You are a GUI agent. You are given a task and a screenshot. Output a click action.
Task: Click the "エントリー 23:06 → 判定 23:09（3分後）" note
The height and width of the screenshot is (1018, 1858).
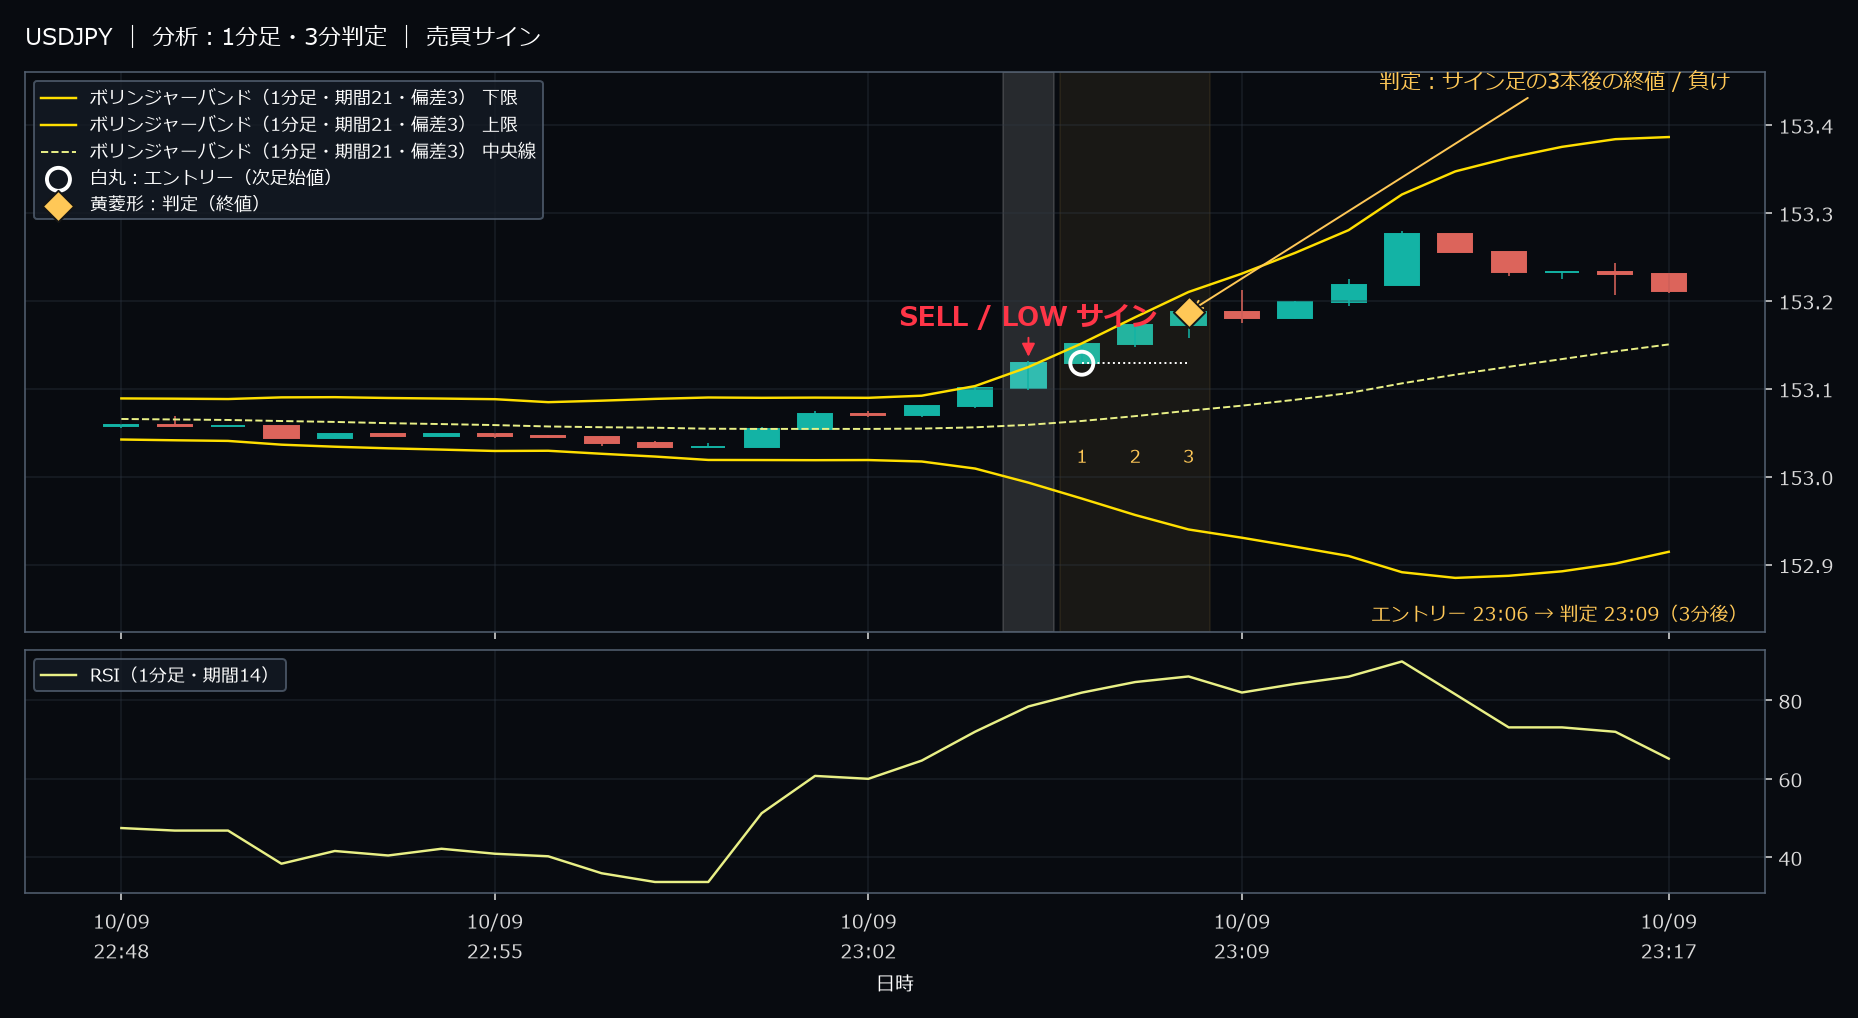pyautogui.click(x=1554, y=614)
